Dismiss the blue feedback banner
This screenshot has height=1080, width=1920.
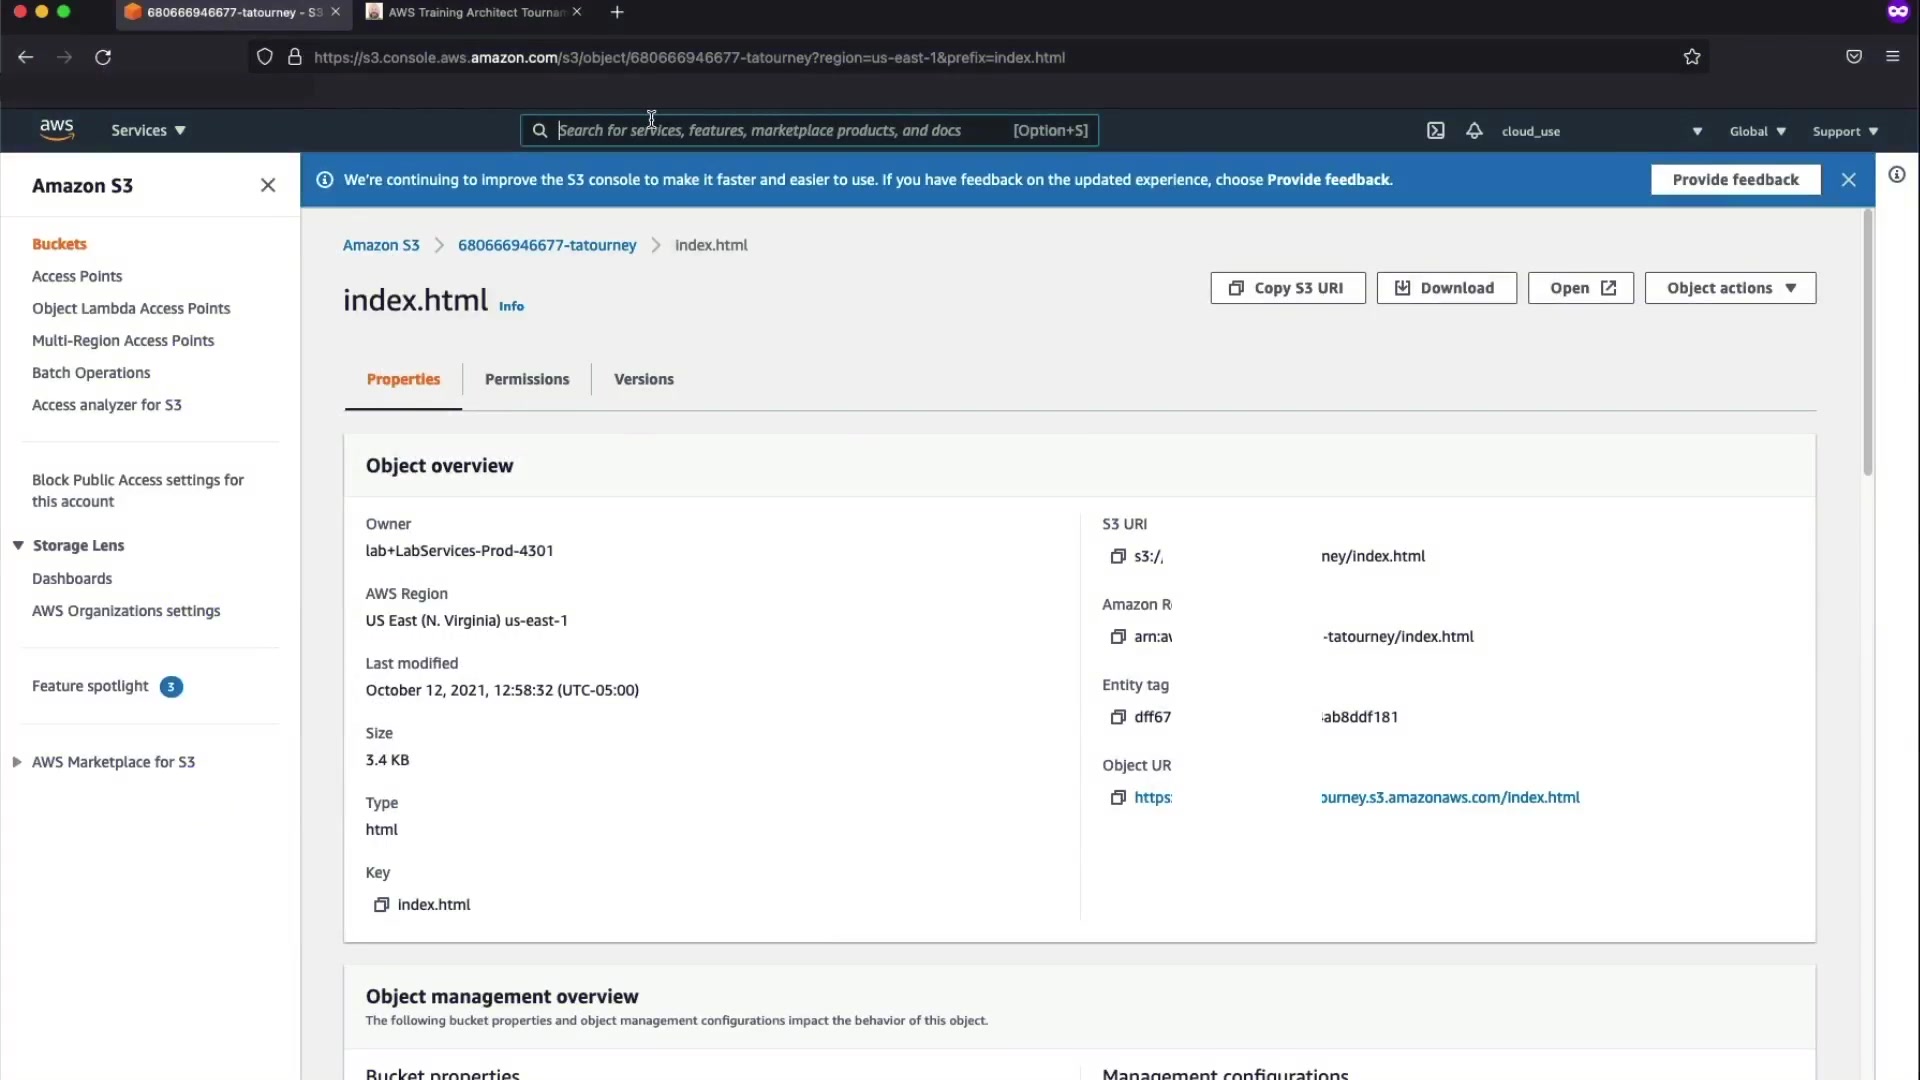tap(1848, 180)
